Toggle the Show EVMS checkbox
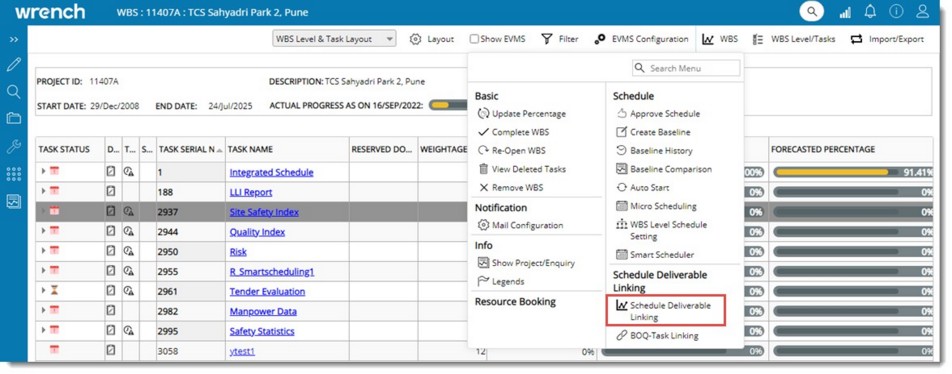Screen dimensions: 952x374 coord(474,39)
